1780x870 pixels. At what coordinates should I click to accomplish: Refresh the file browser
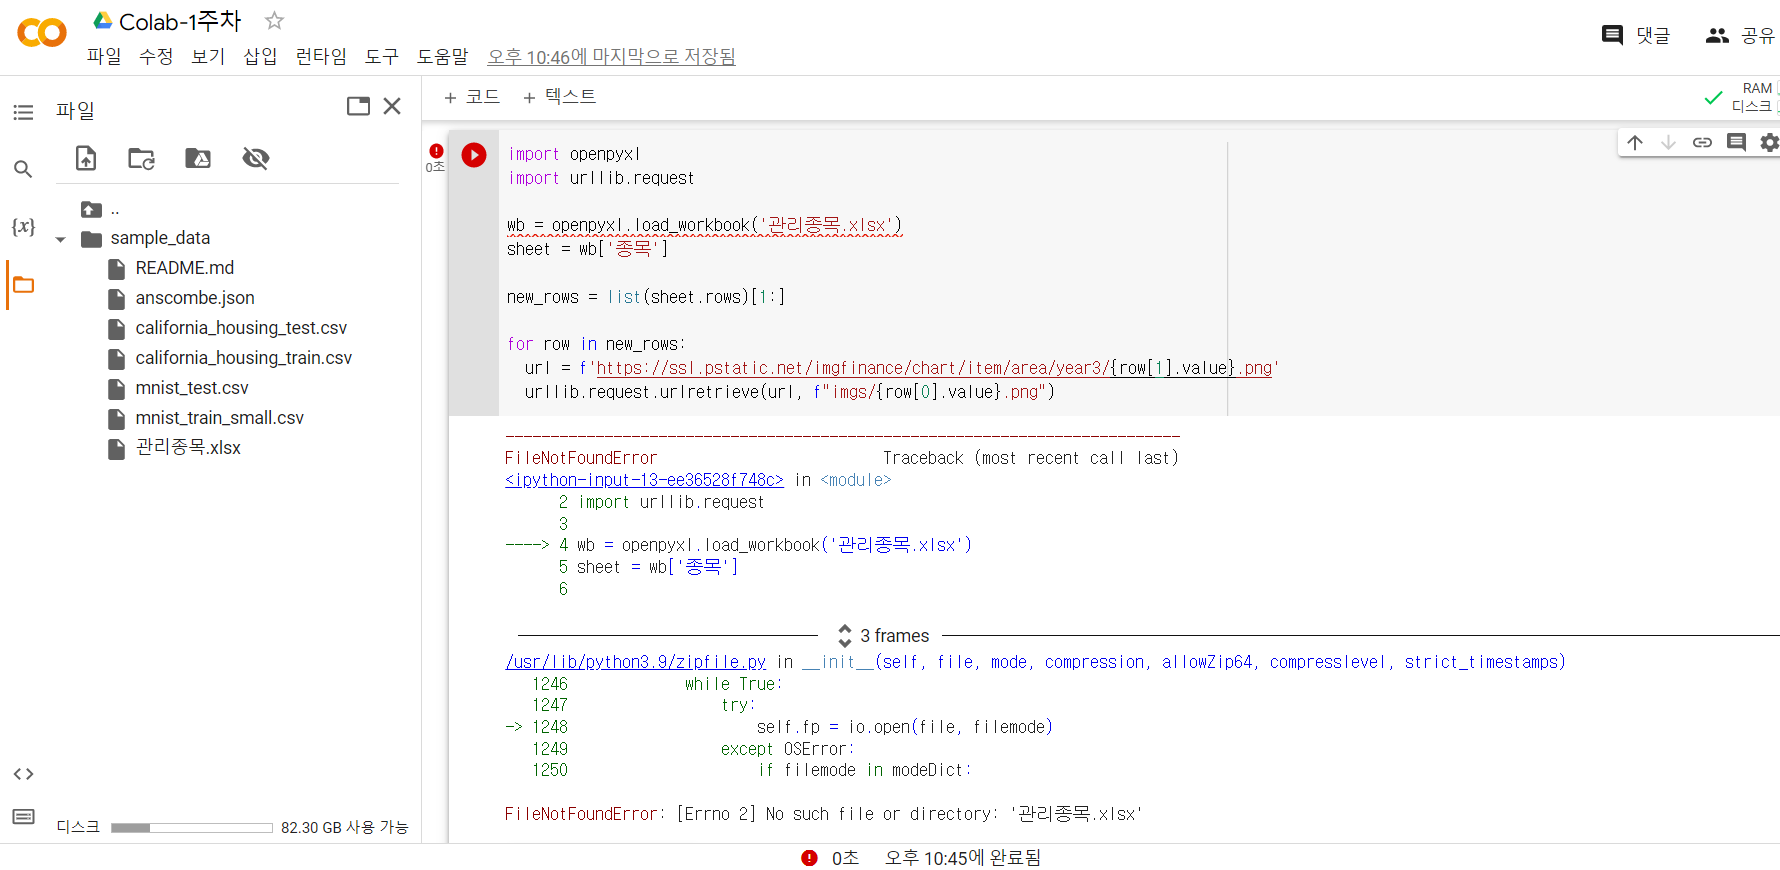[142, 158]
